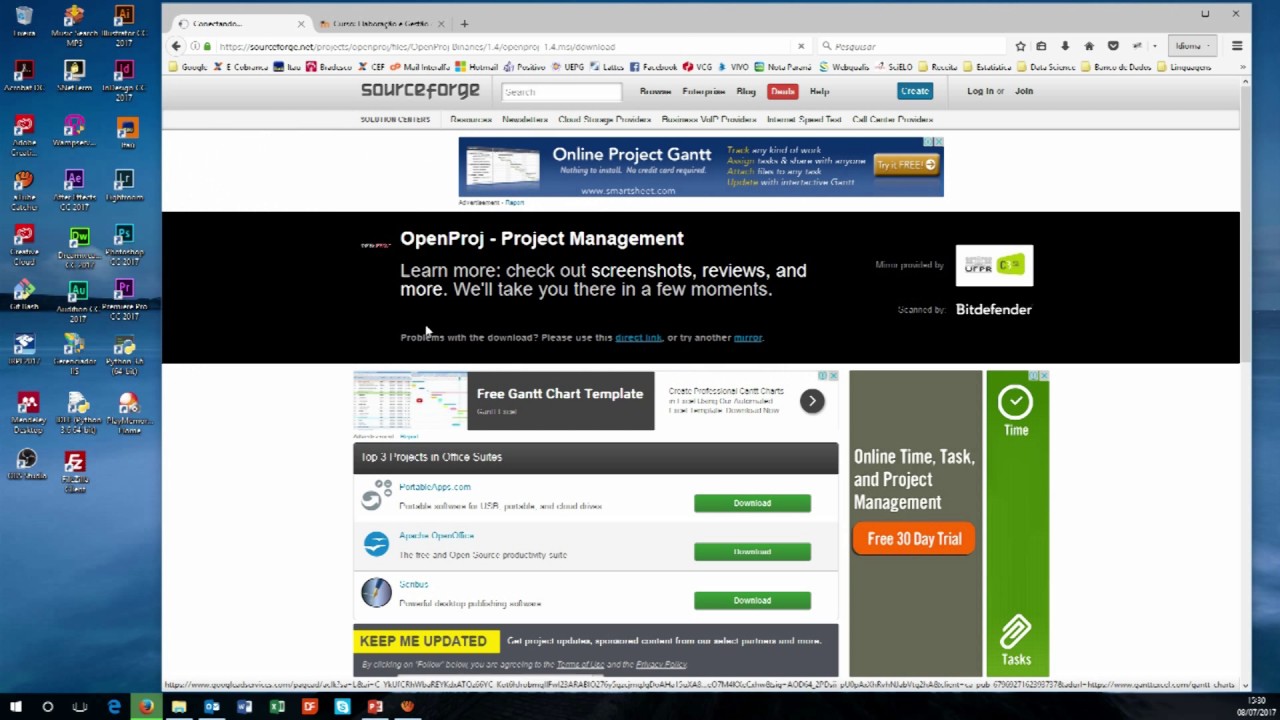
Task: Expand the Estatística bookmarks folder
Action: (986, 67)
